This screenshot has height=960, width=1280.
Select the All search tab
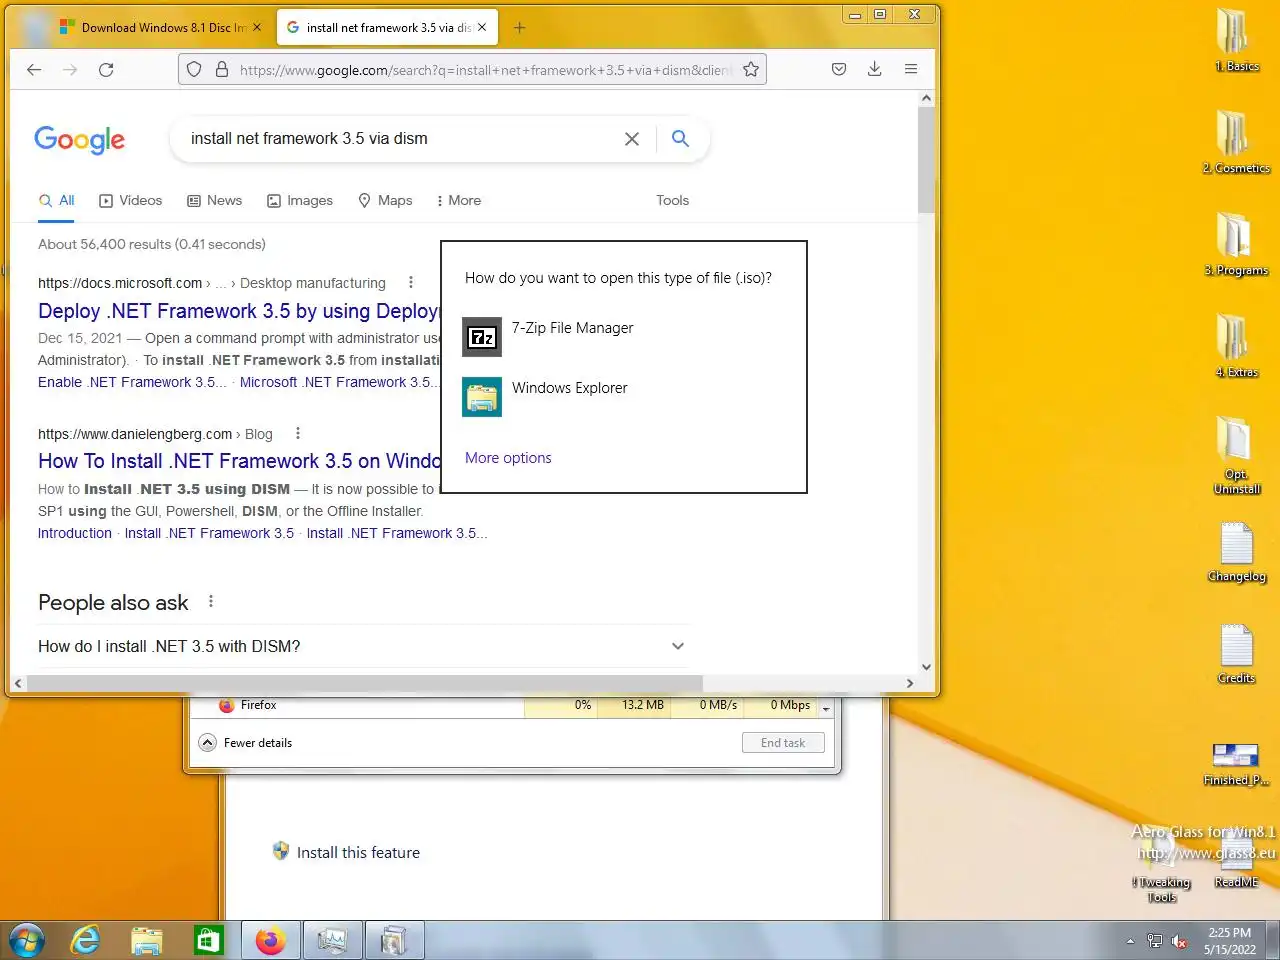pyautogui.click(x=57, y=200)
